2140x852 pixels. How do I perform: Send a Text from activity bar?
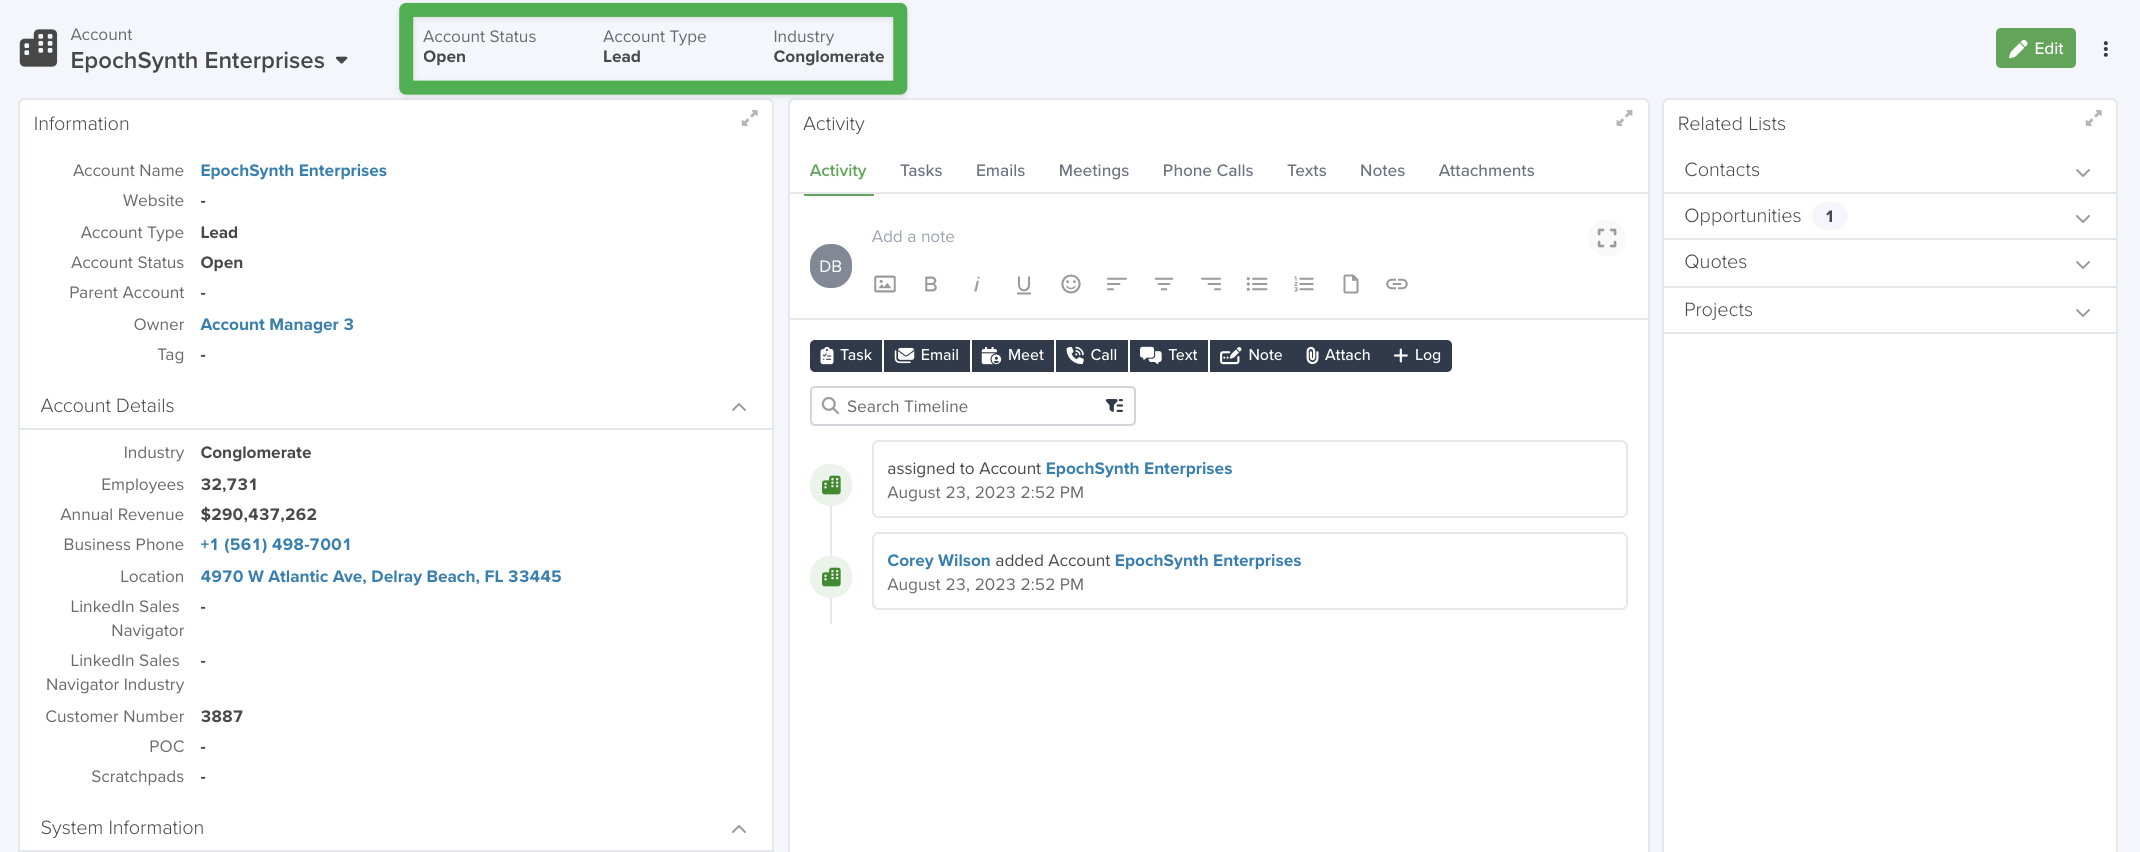click(1169, 355)
